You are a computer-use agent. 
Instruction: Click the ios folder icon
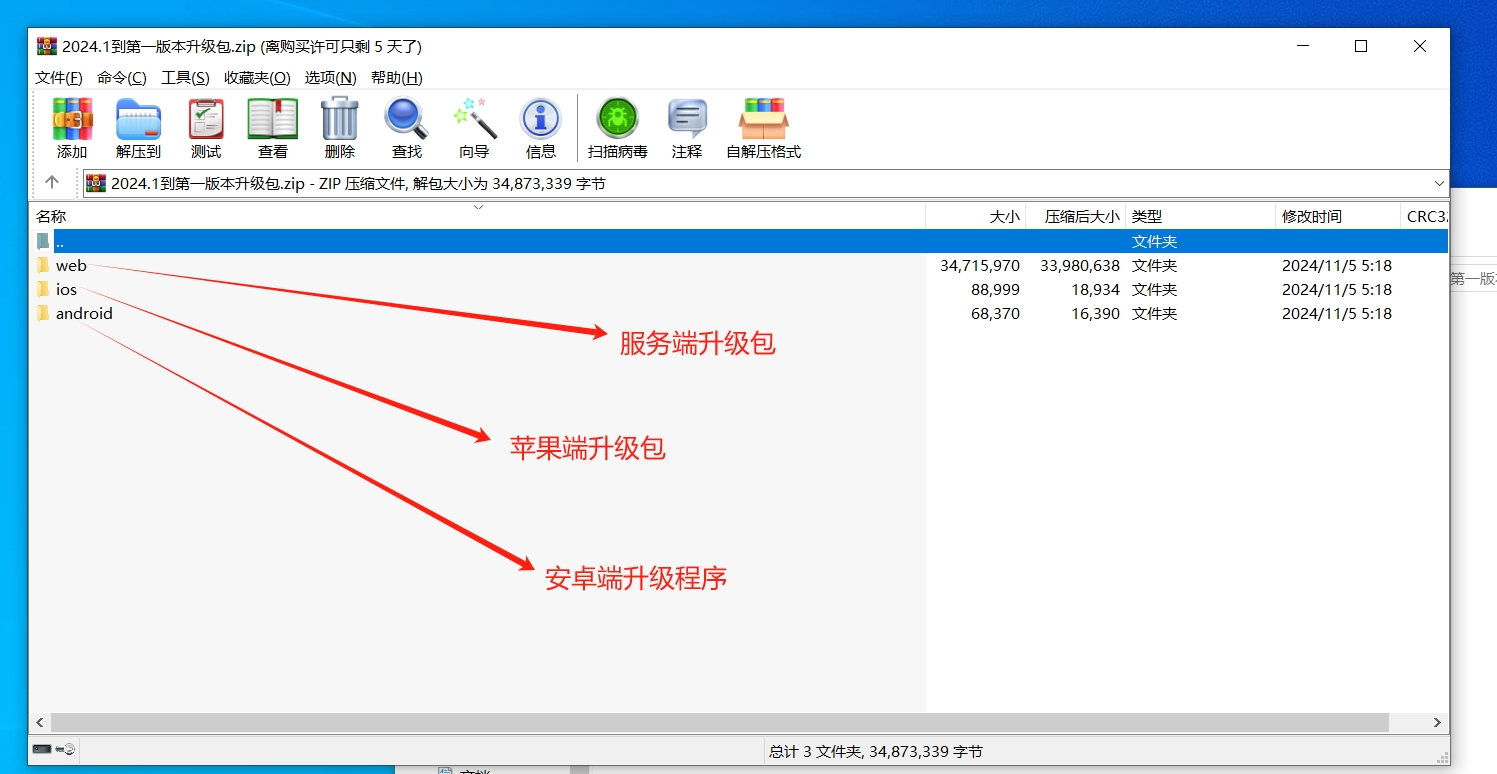coord(43,290)
